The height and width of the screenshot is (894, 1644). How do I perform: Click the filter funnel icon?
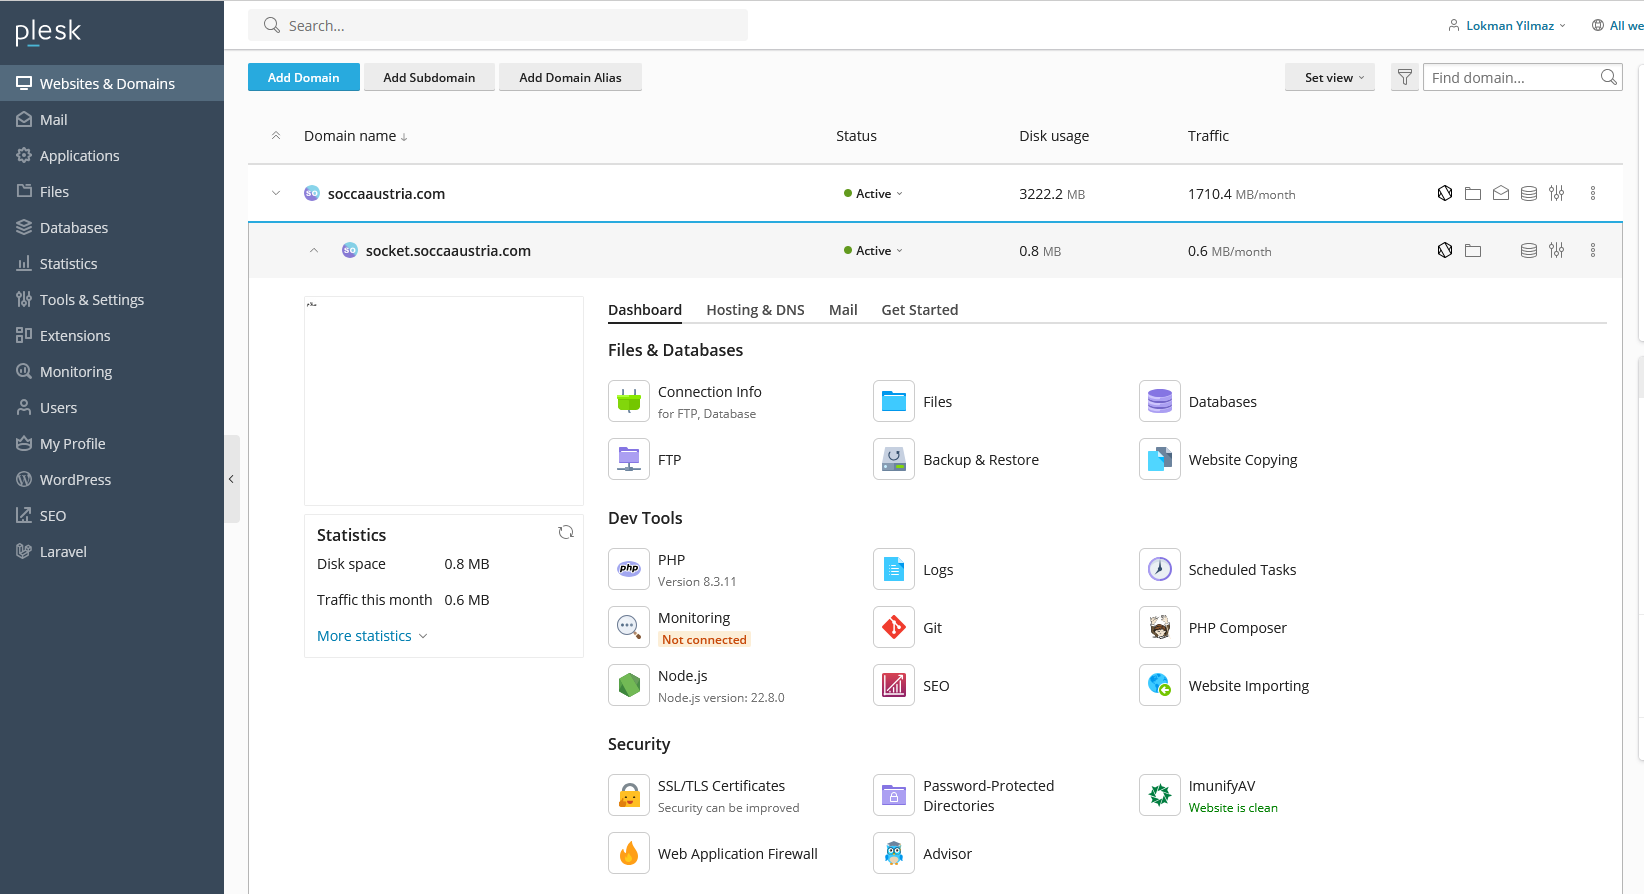coord(1405,77)
